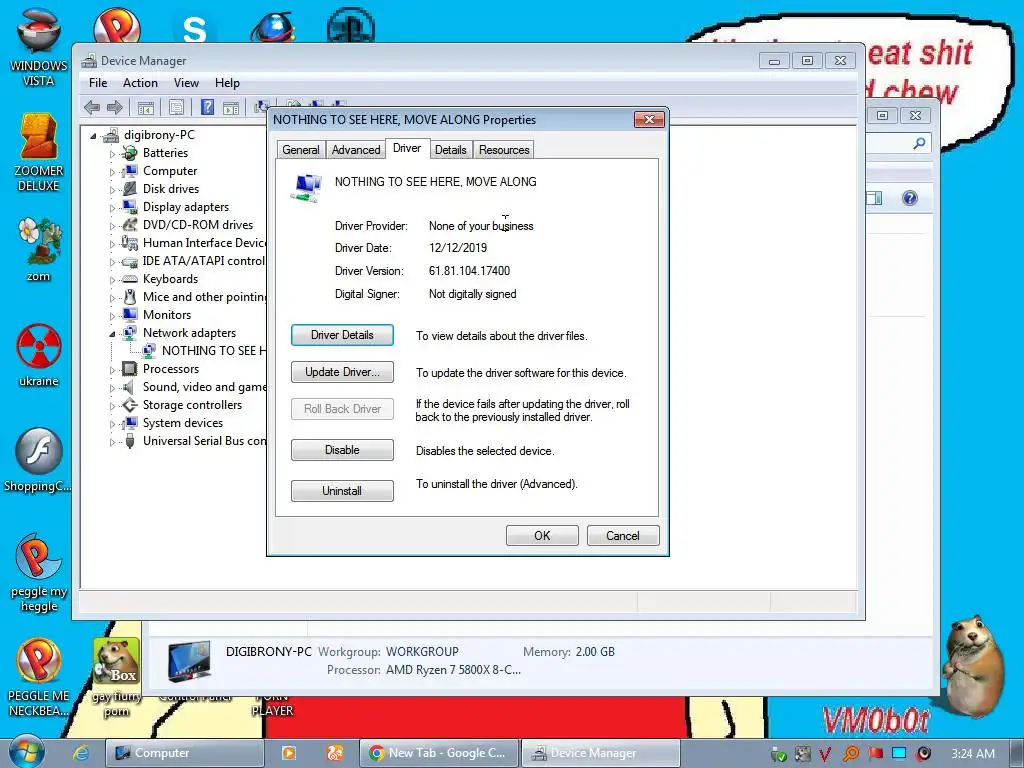Viewport: 1024px width, 768px height.
Task: Open the peggle my heggle desktop icon
Action: click(39, 573)
